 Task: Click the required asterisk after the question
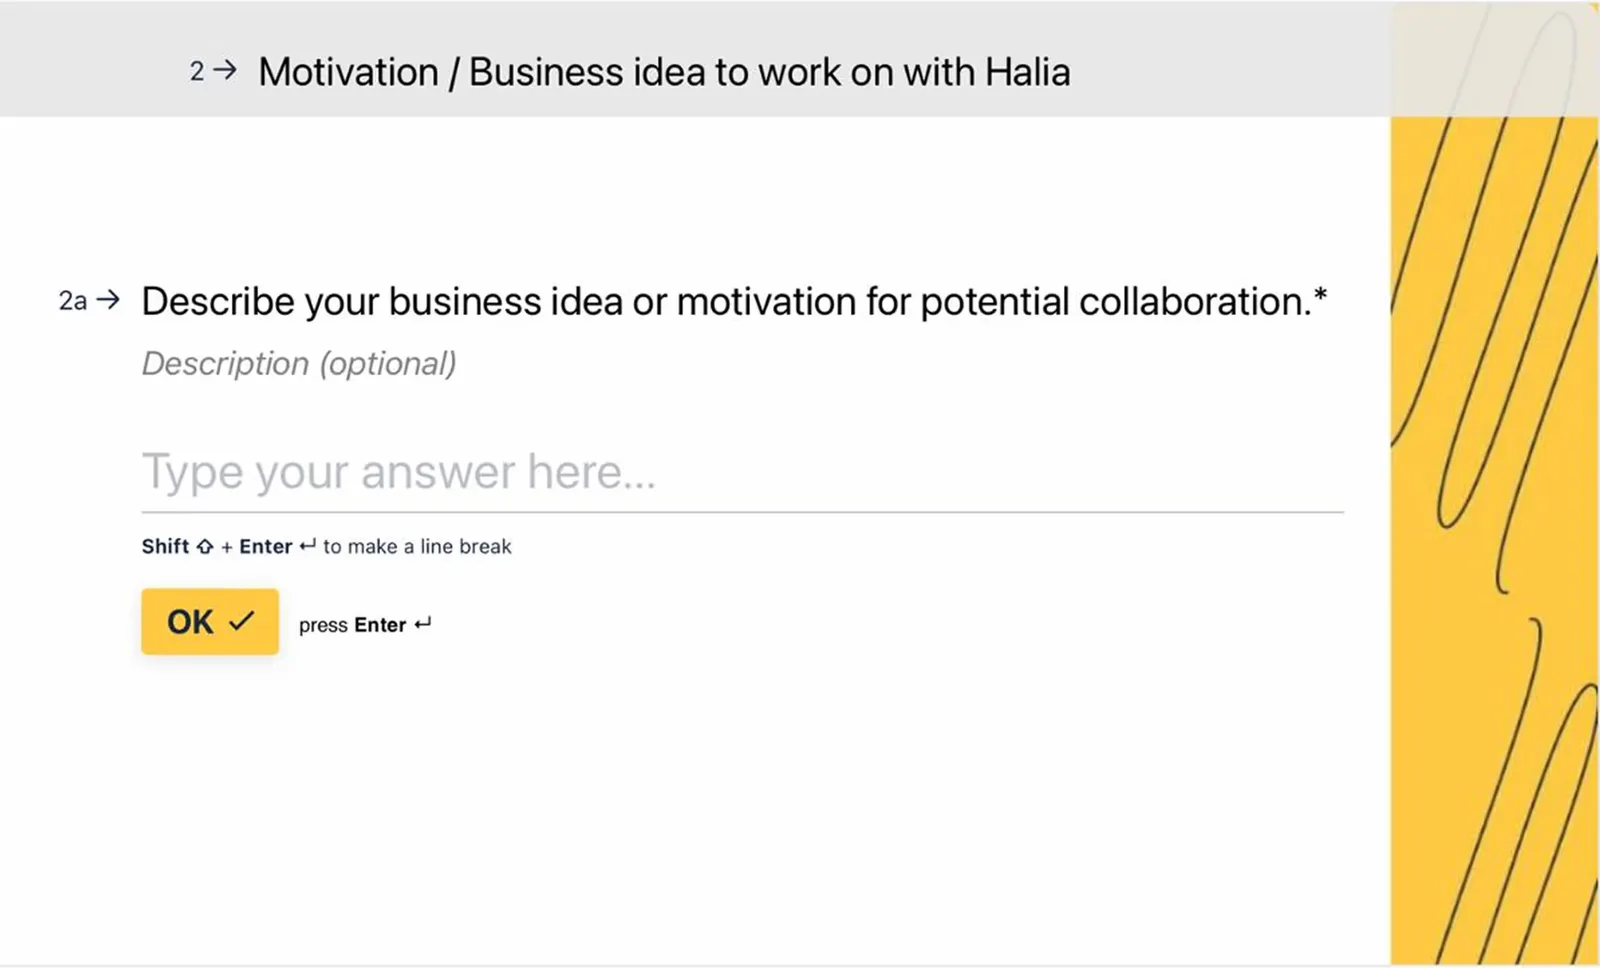(x=1321, y=294)
